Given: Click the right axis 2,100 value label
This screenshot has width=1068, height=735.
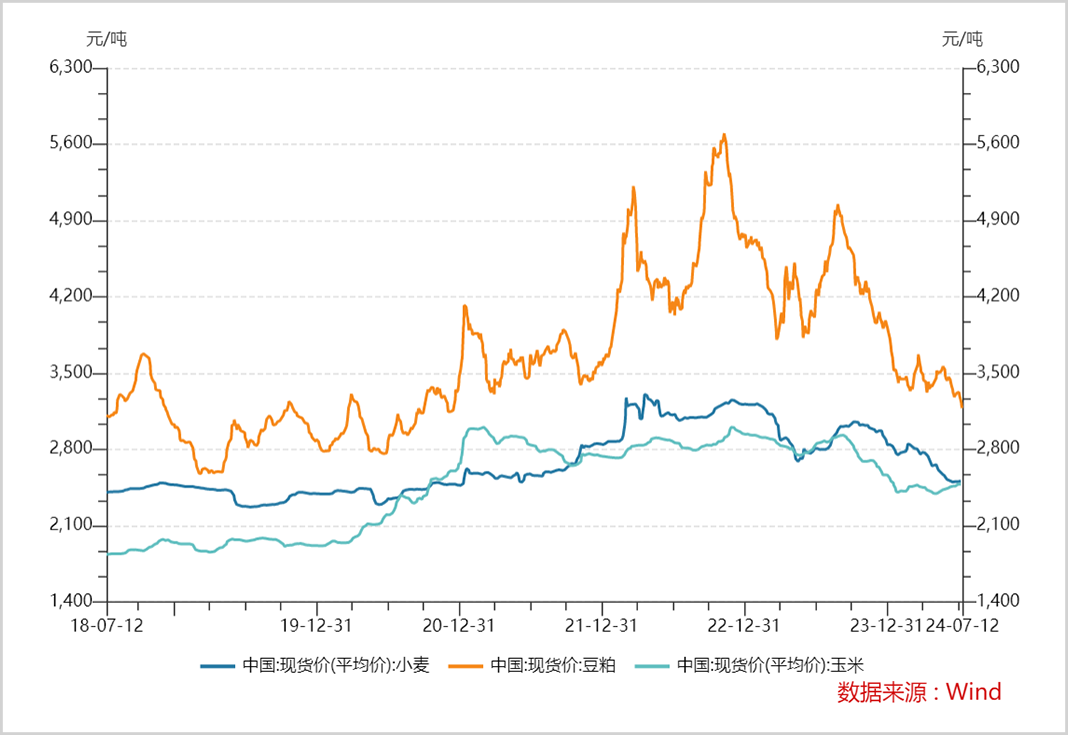Looking at the screenshot, I should point(998,525).
